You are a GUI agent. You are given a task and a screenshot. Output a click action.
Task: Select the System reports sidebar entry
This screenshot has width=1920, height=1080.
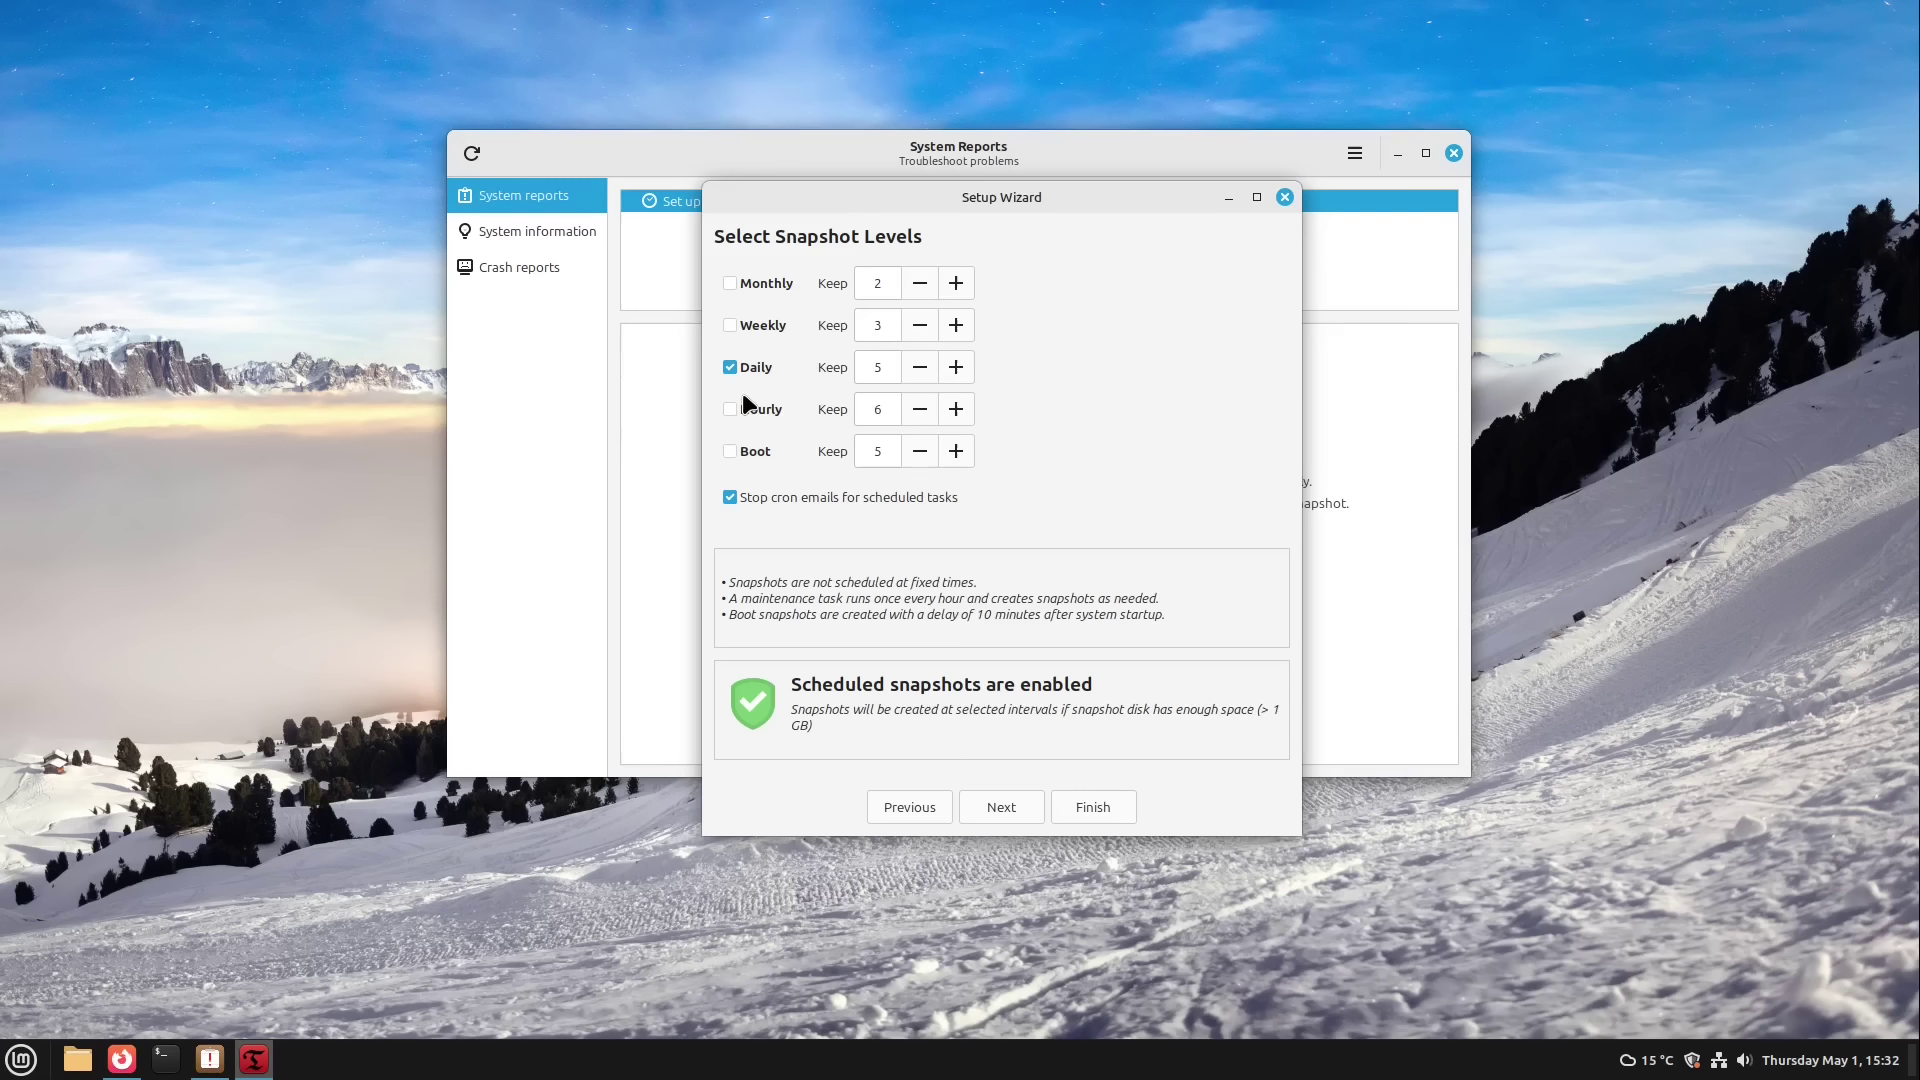523,195
